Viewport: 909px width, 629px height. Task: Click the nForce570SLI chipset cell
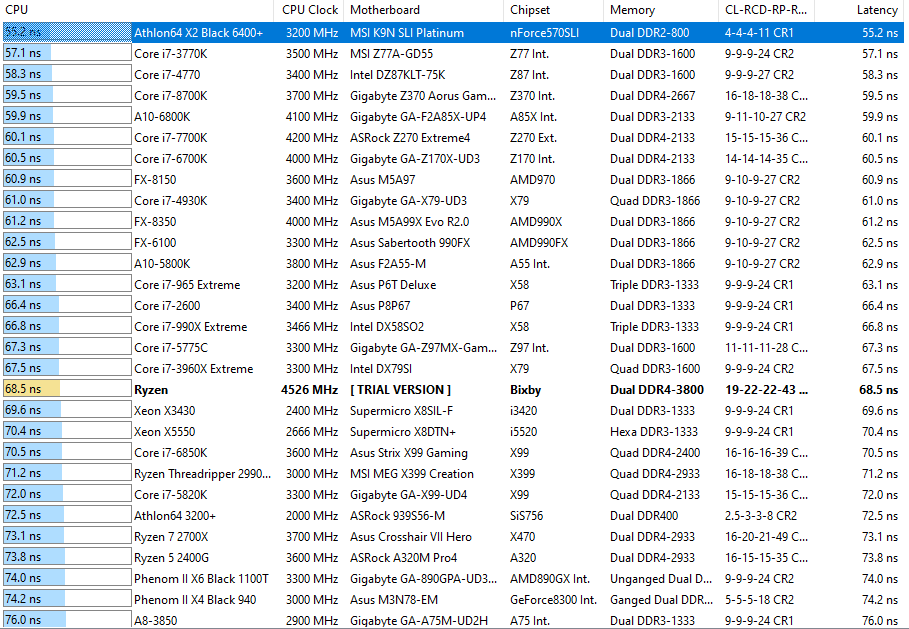544,33
